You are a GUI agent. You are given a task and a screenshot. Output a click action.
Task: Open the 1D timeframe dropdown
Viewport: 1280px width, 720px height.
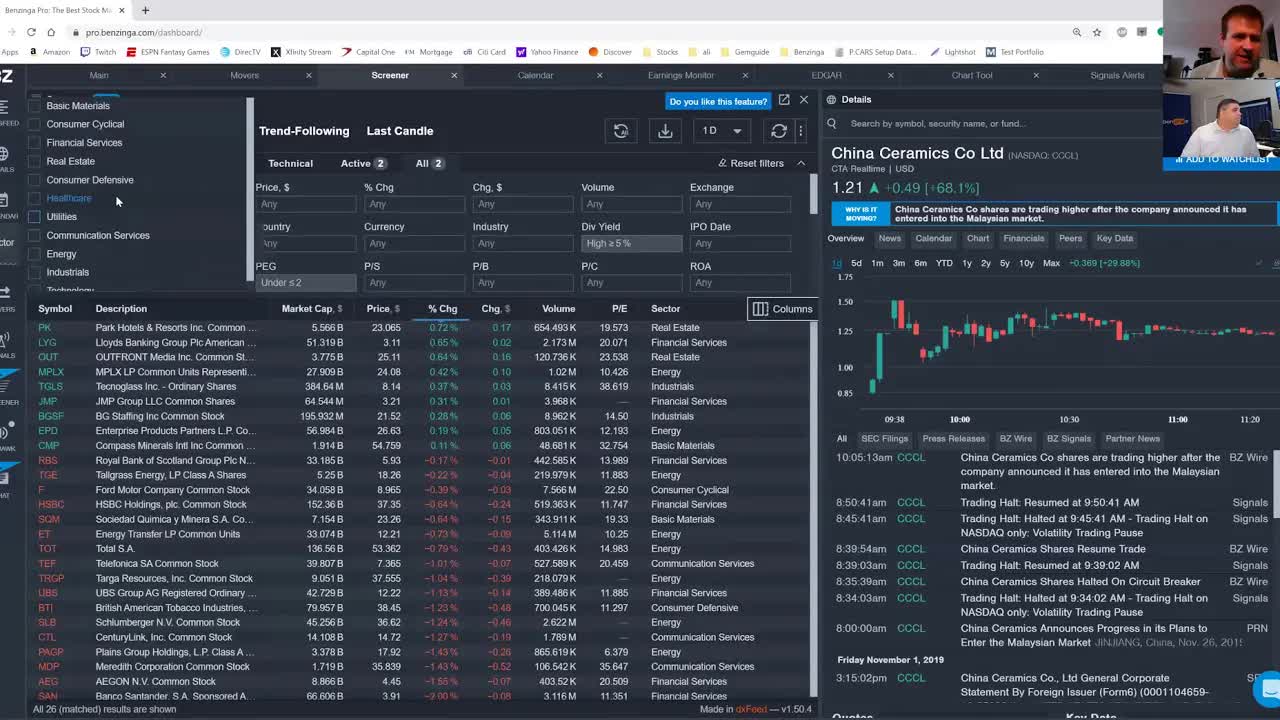point(722,131)
